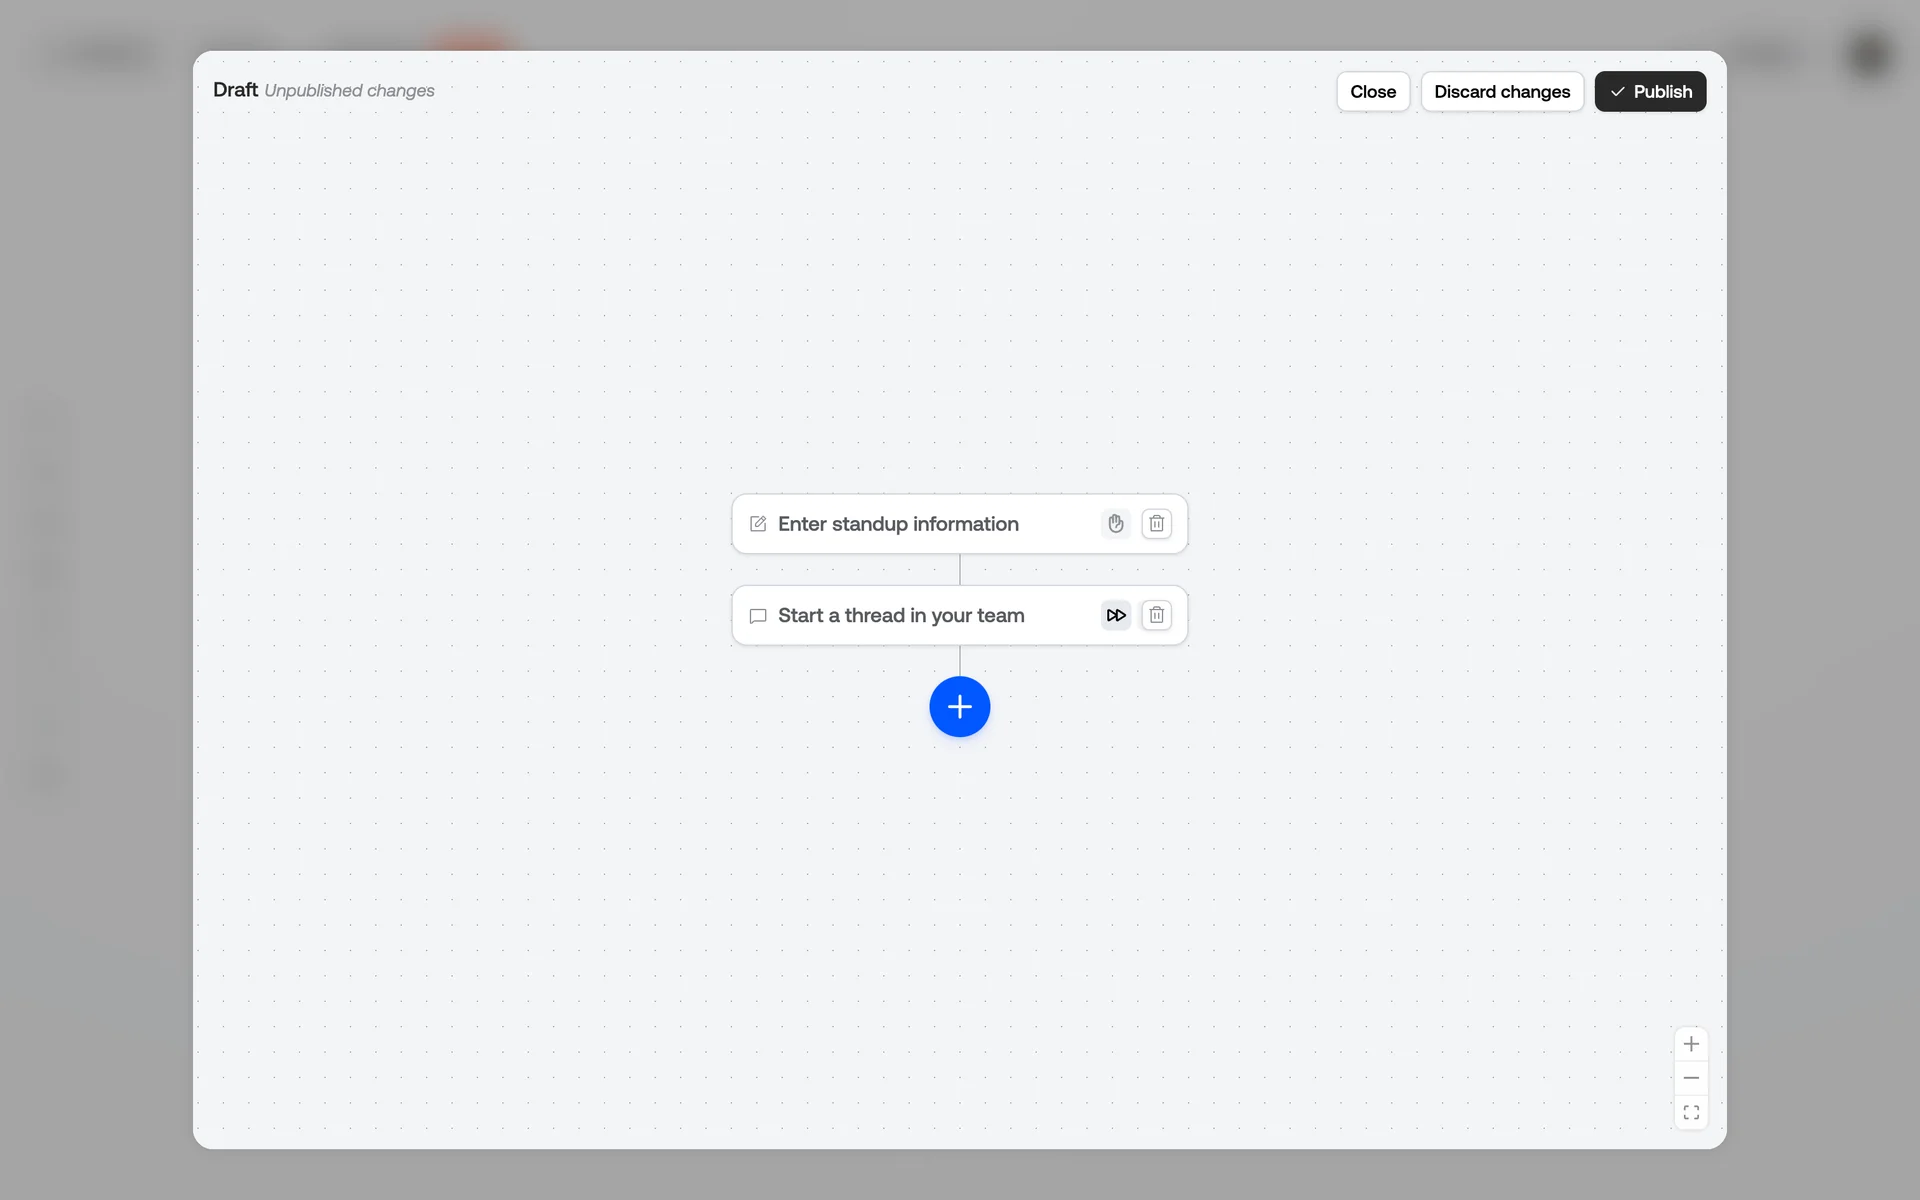Click the manual trigger hand icon
This screenshot has width=1920, height=1200.
(x=1115, y=523)
